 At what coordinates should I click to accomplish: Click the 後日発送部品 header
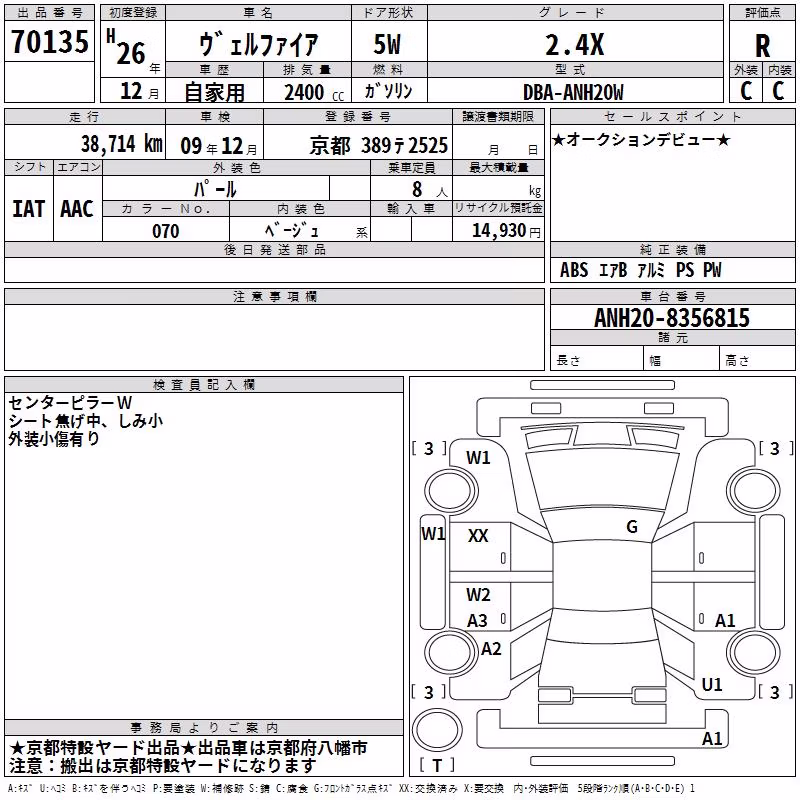pyautogui.click(x=274, y=249)
